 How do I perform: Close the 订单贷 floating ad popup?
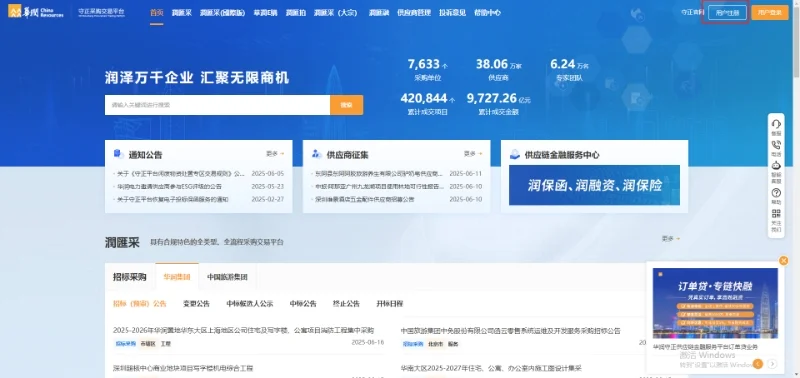point(784,261)
